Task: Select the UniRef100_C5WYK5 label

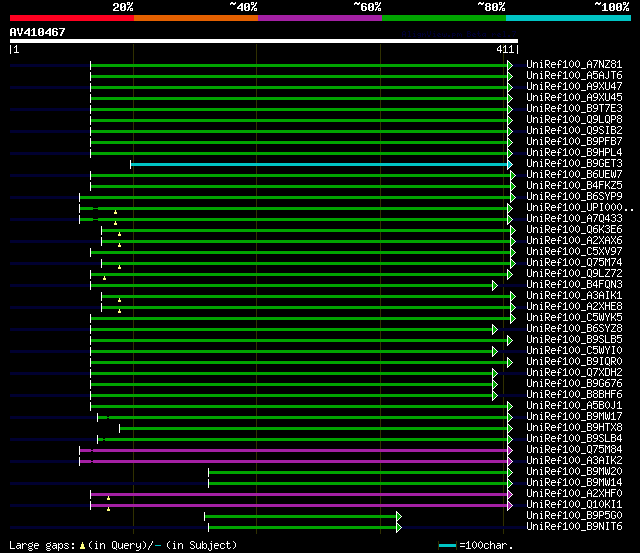Action: click(574, 318)
